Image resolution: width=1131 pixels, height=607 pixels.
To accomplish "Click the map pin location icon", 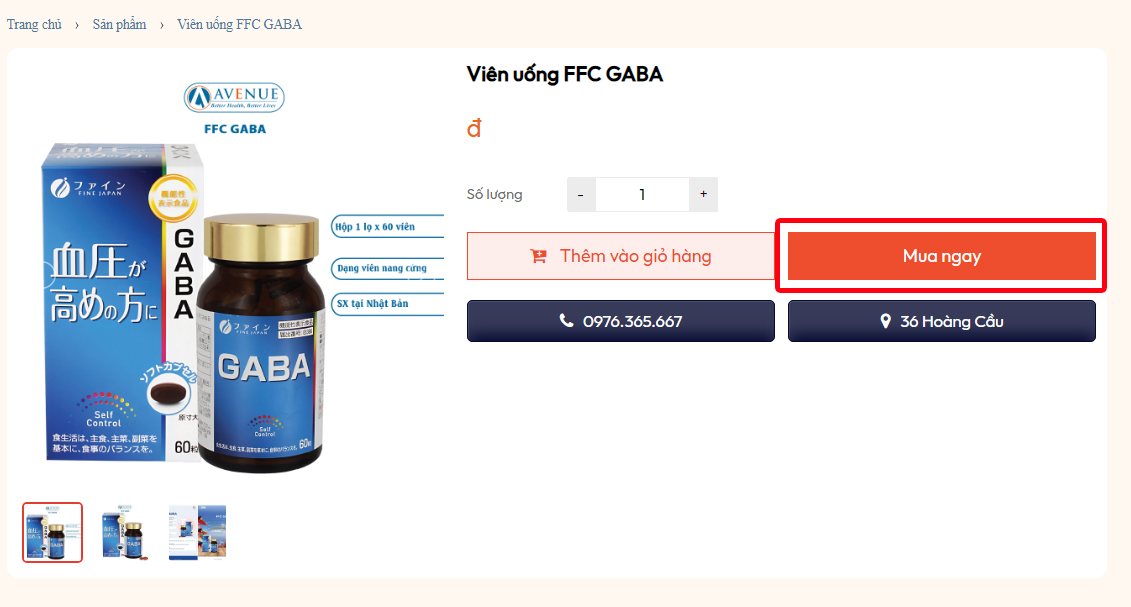I will (885, 322).
